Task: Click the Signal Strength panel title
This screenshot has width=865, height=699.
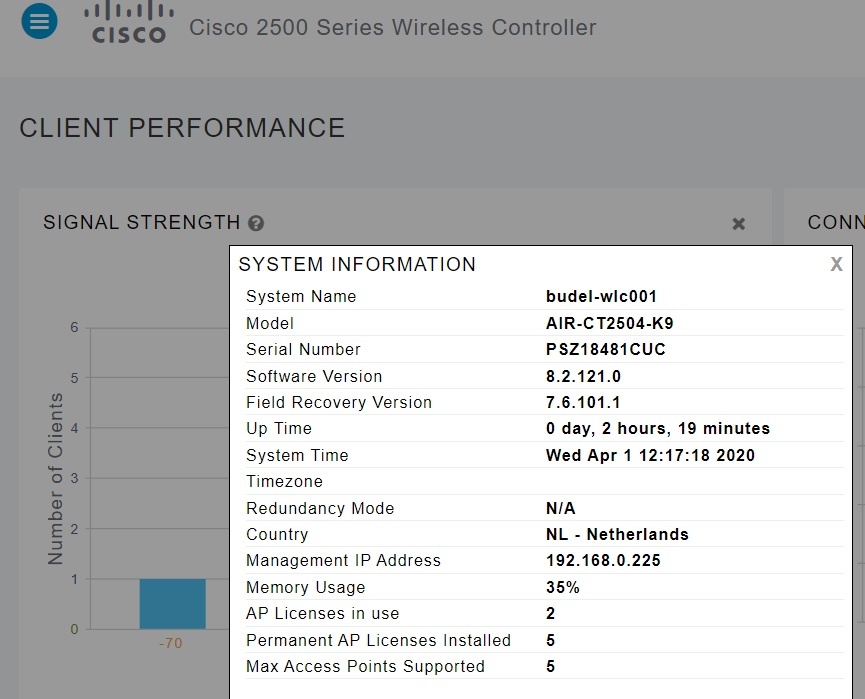Action: [x=141, y=223]
